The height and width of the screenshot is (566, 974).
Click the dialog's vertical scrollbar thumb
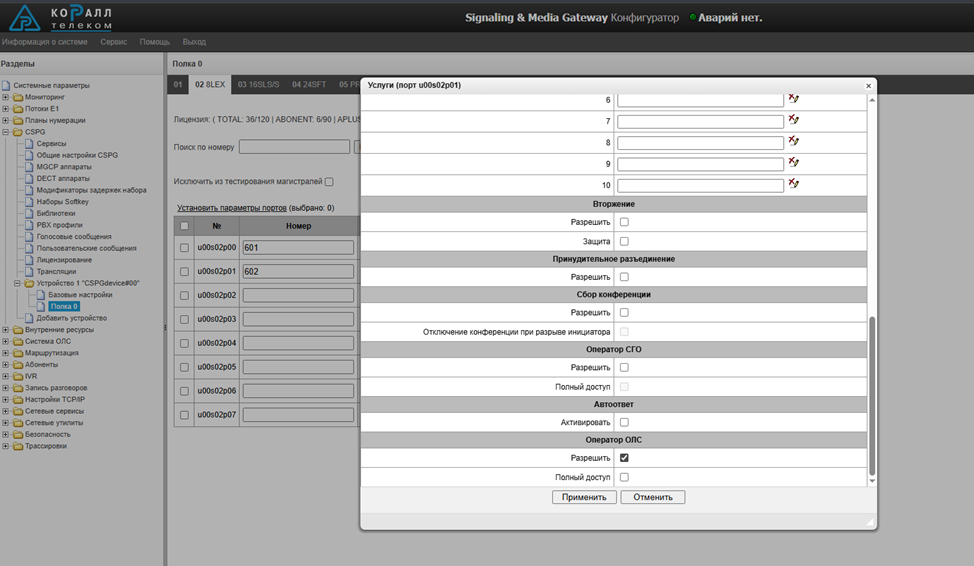[x=872, y=395]
